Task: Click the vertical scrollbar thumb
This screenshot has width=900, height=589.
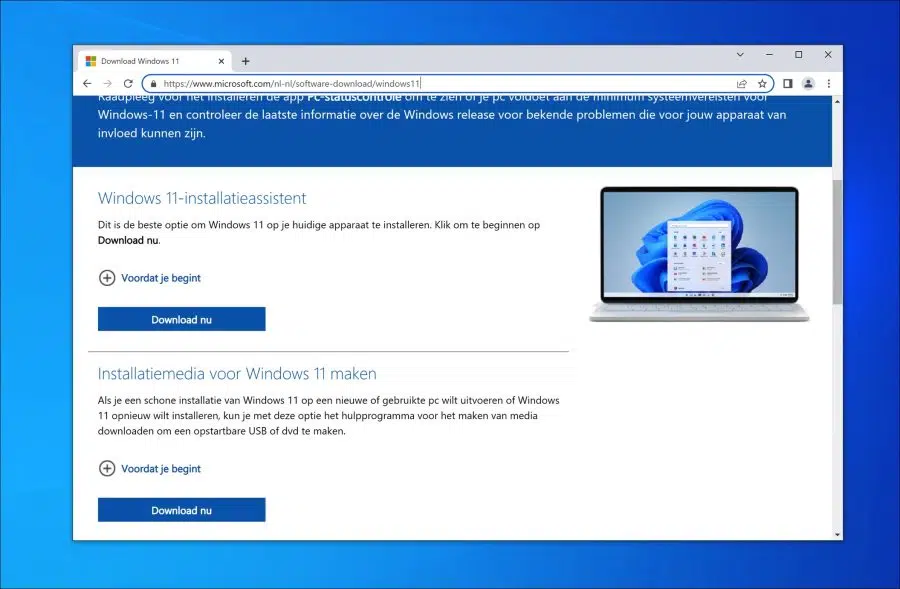Action: pos(837,241)
